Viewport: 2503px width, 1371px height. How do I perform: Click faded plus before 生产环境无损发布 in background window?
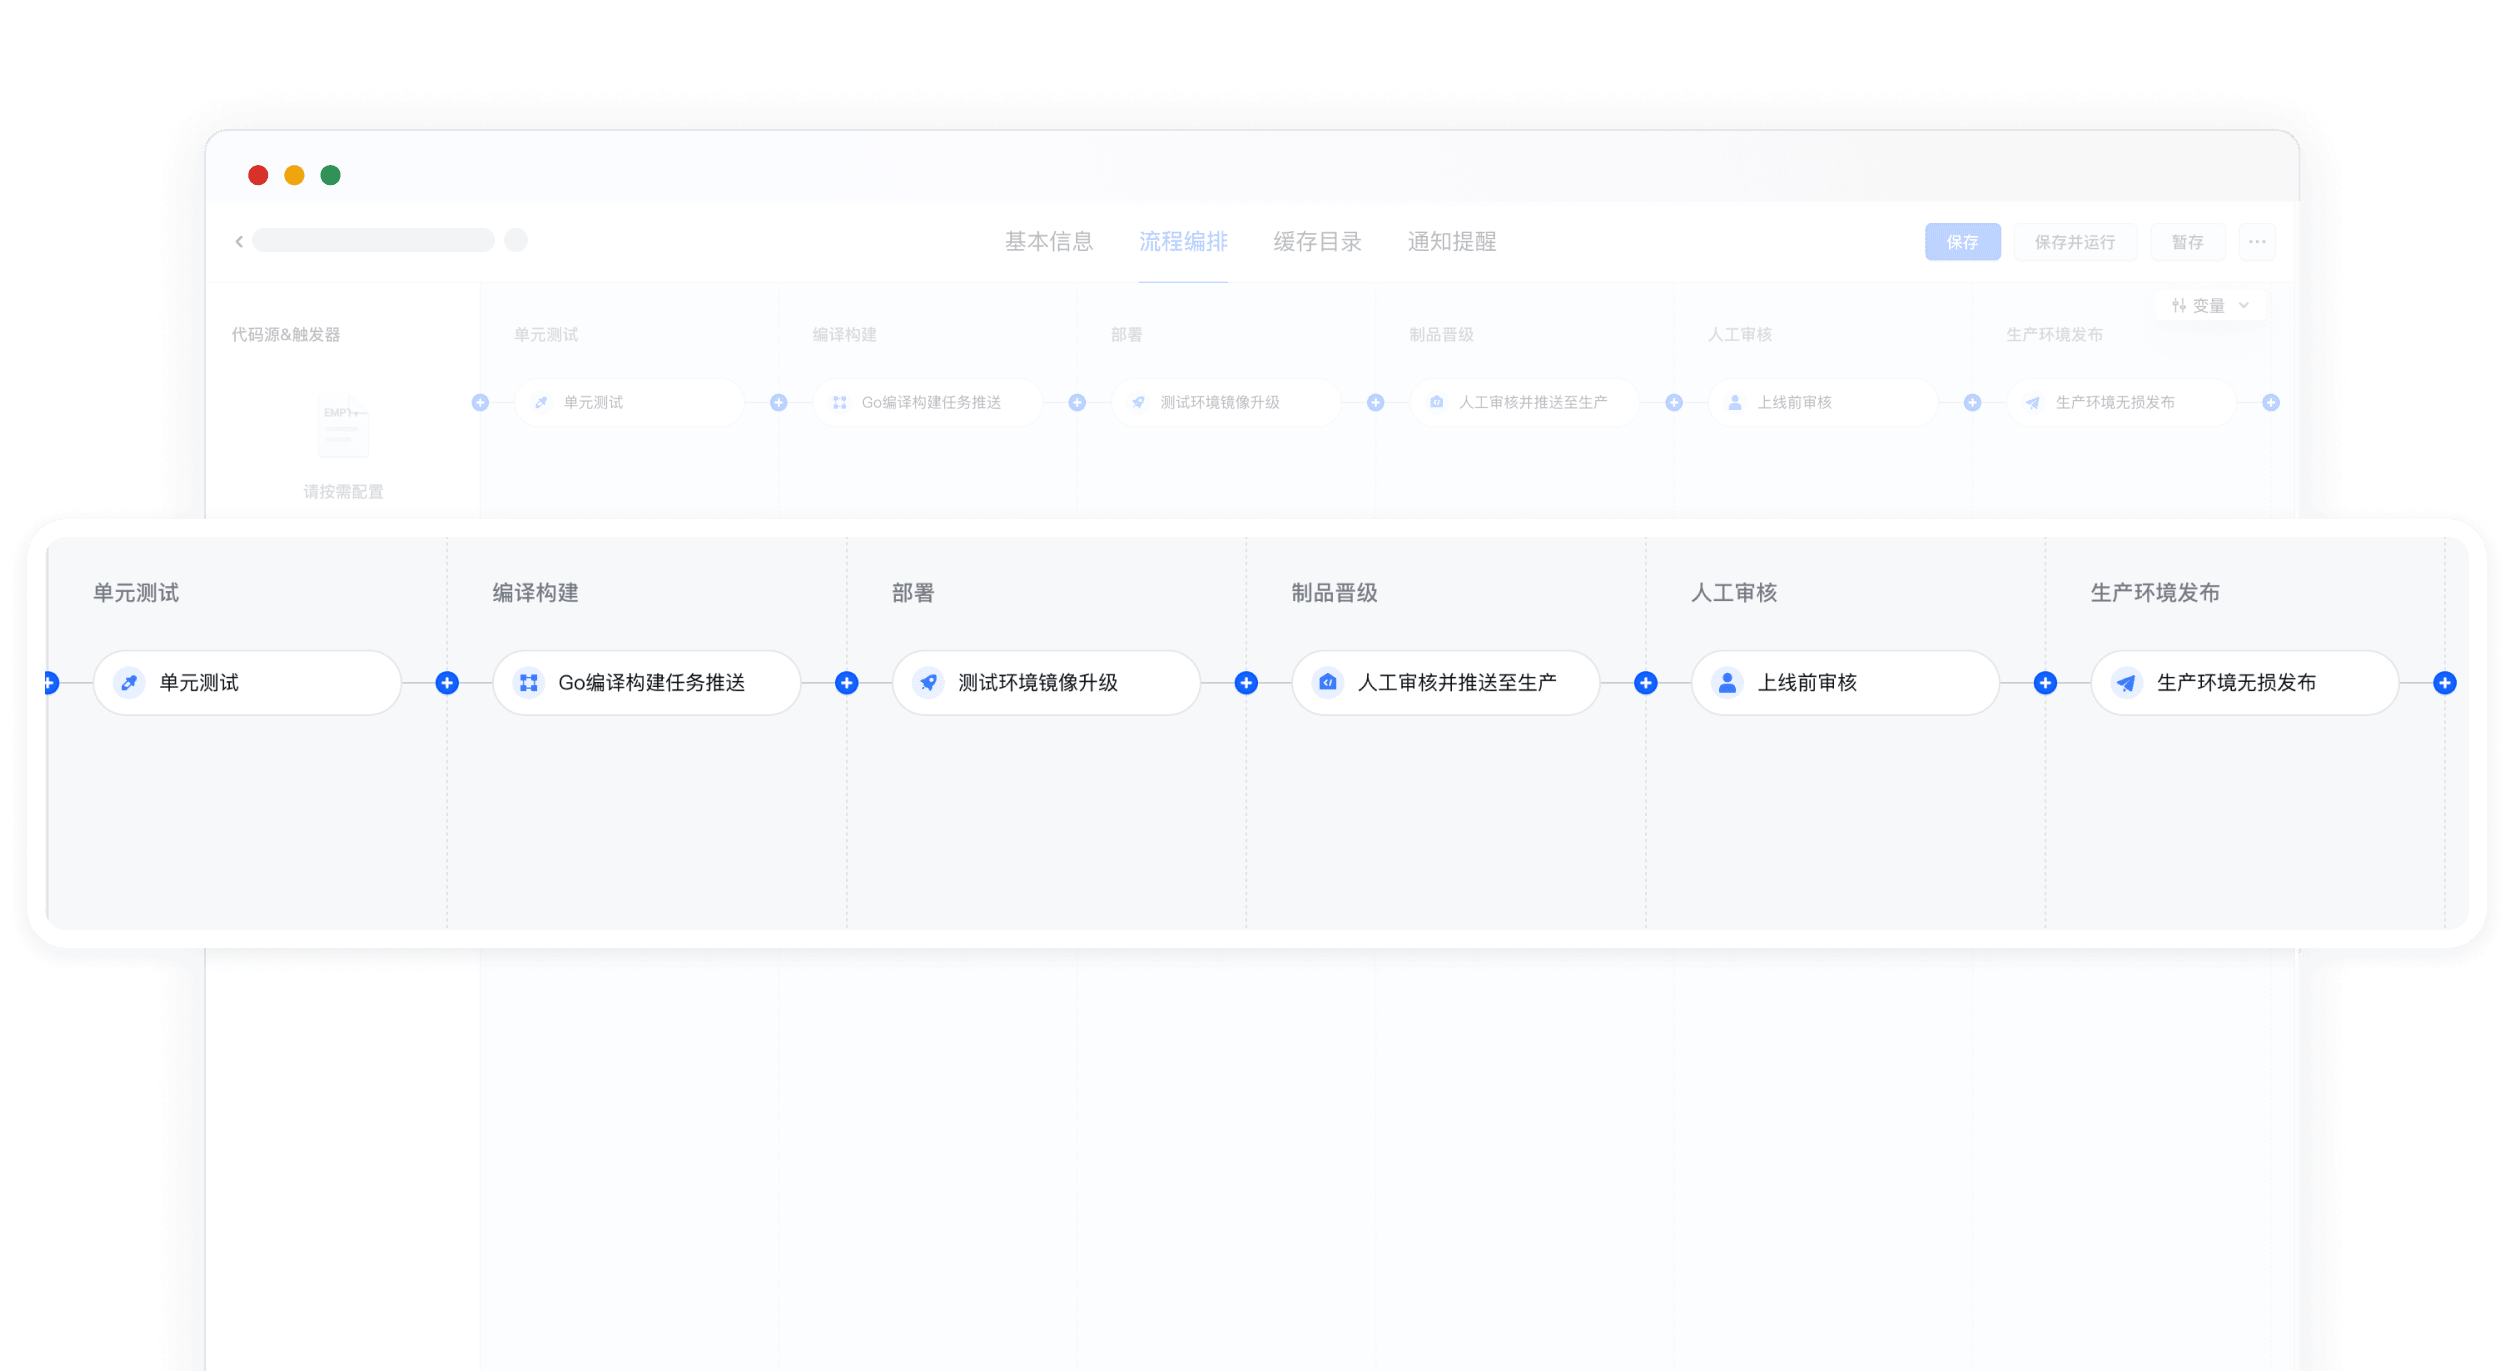(x=1972, y=402)
